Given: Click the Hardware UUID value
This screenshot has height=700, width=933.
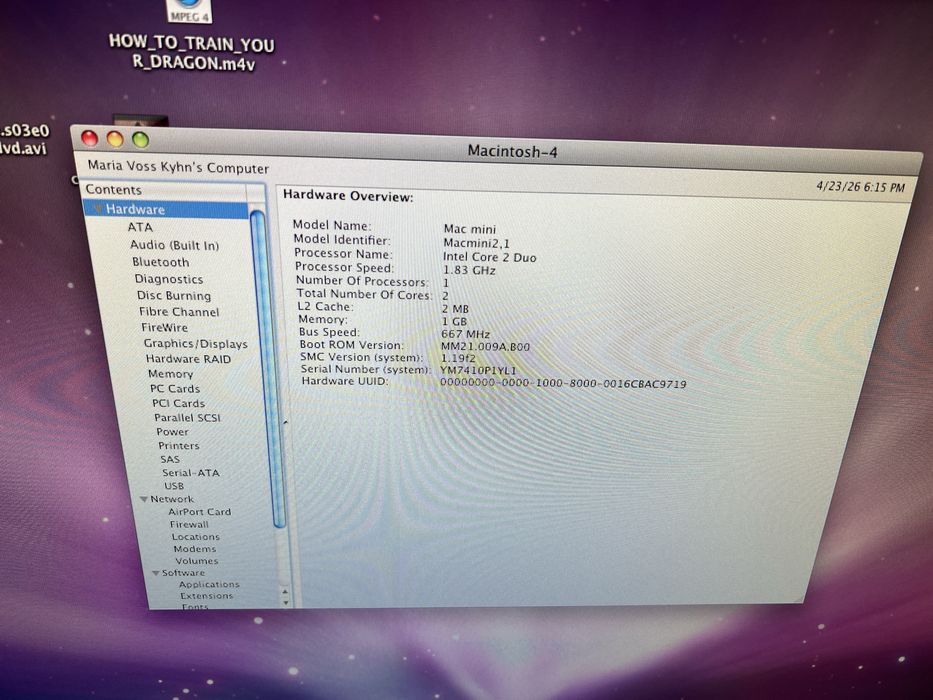Looking at the screenshot, I should click(x=563, y=383).
